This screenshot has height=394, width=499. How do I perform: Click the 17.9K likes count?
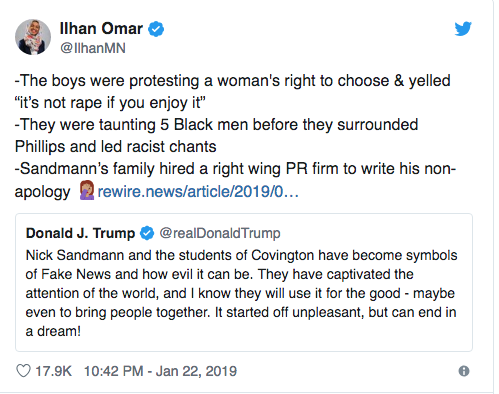[53, 371]
